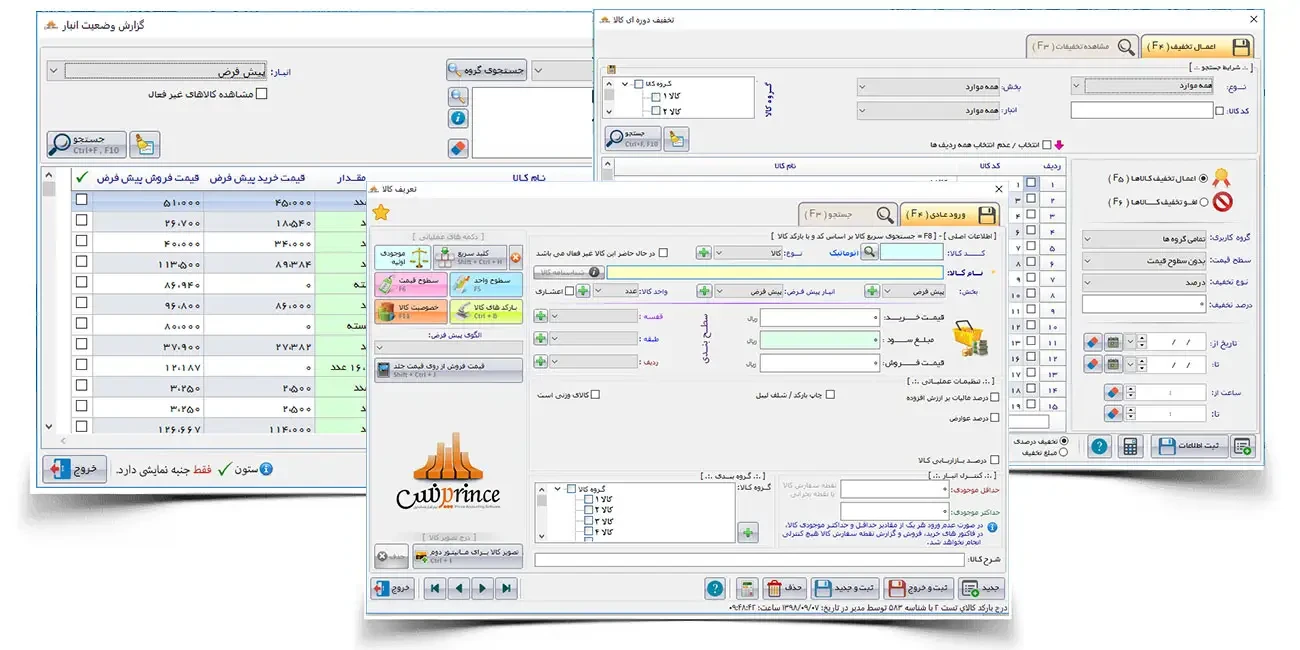Open the calendar picker for the end date
This screenshot has width=1300, height=650.
click(x=1114, y=364)
